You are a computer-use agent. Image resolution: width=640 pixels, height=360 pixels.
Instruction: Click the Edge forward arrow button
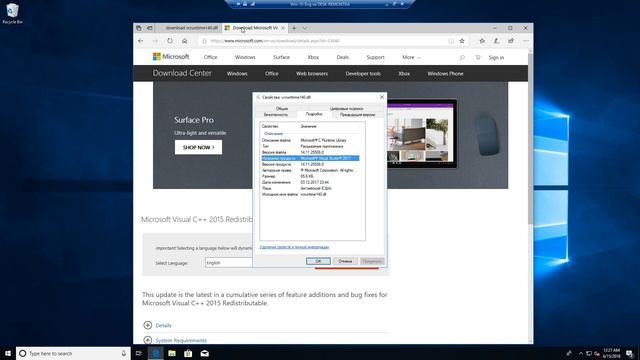pos(155,41)
